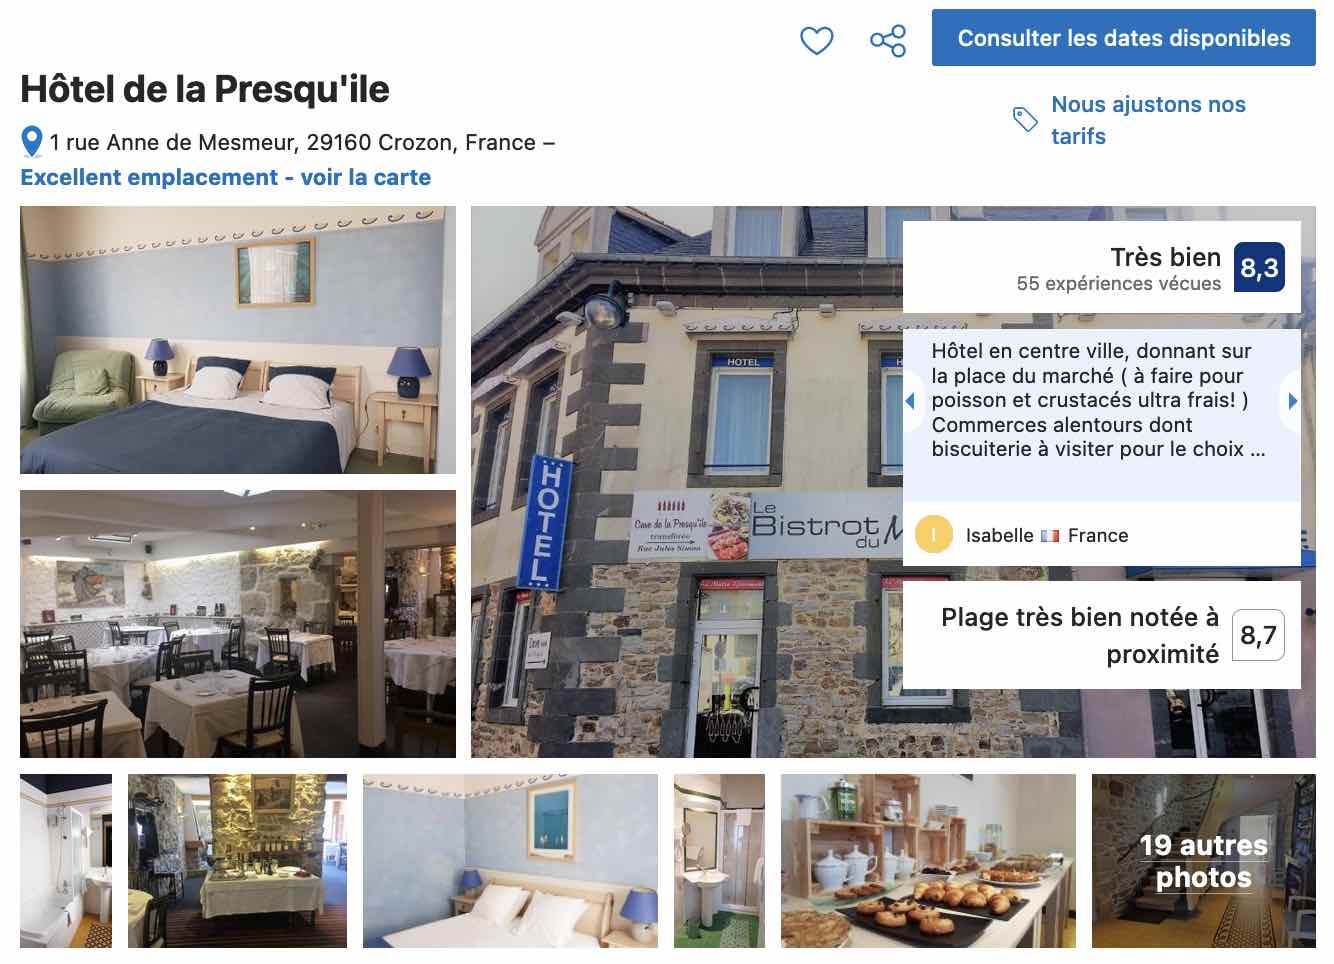Click the price tag icon

pos(1025,120)
